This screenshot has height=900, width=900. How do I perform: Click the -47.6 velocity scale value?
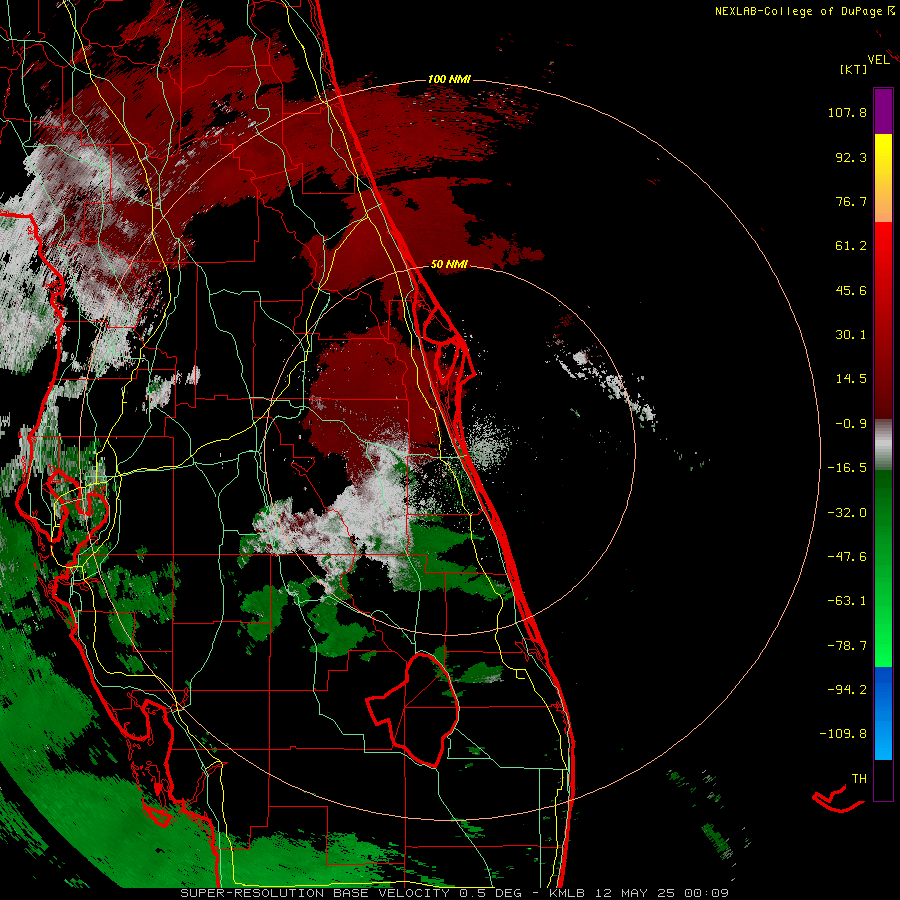pyautogui.click(x=847, y=557)
